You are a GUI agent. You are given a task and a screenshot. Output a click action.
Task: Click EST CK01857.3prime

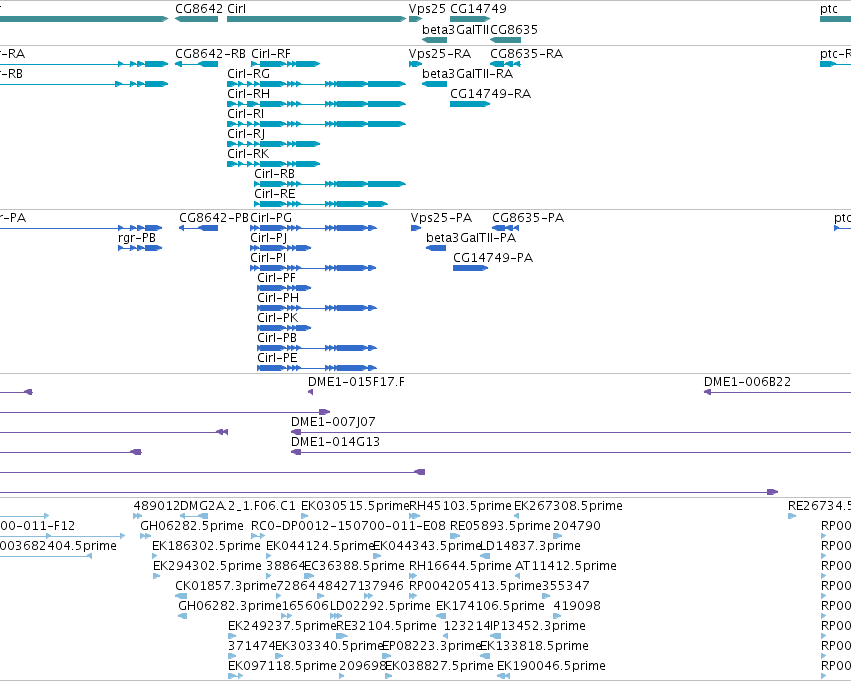[x=181, y=596]
